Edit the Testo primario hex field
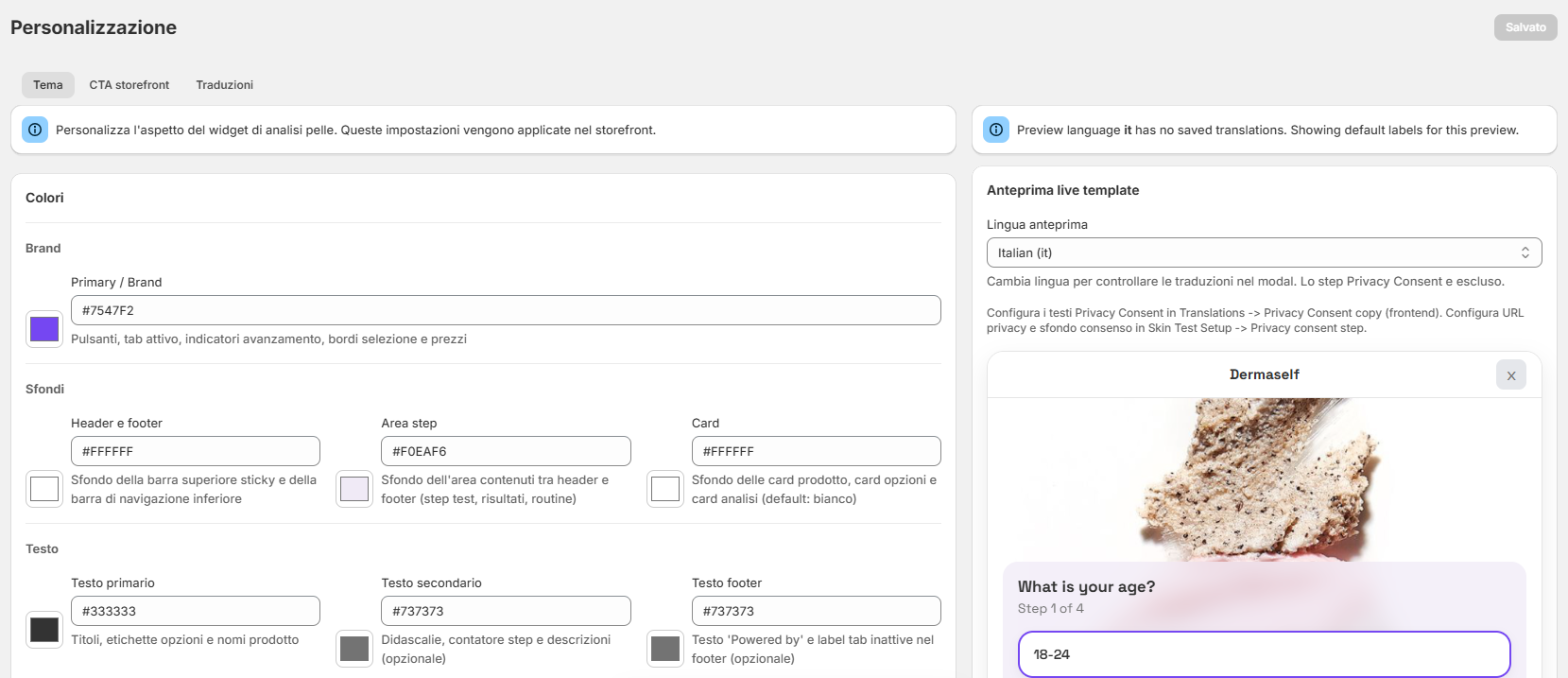This screenshot has width=1568, height=678. tap(196, 611)
